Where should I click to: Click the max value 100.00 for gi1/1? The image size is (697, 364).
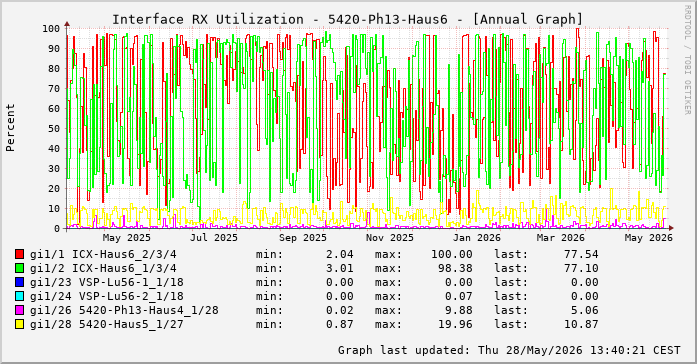pos(452,255)
